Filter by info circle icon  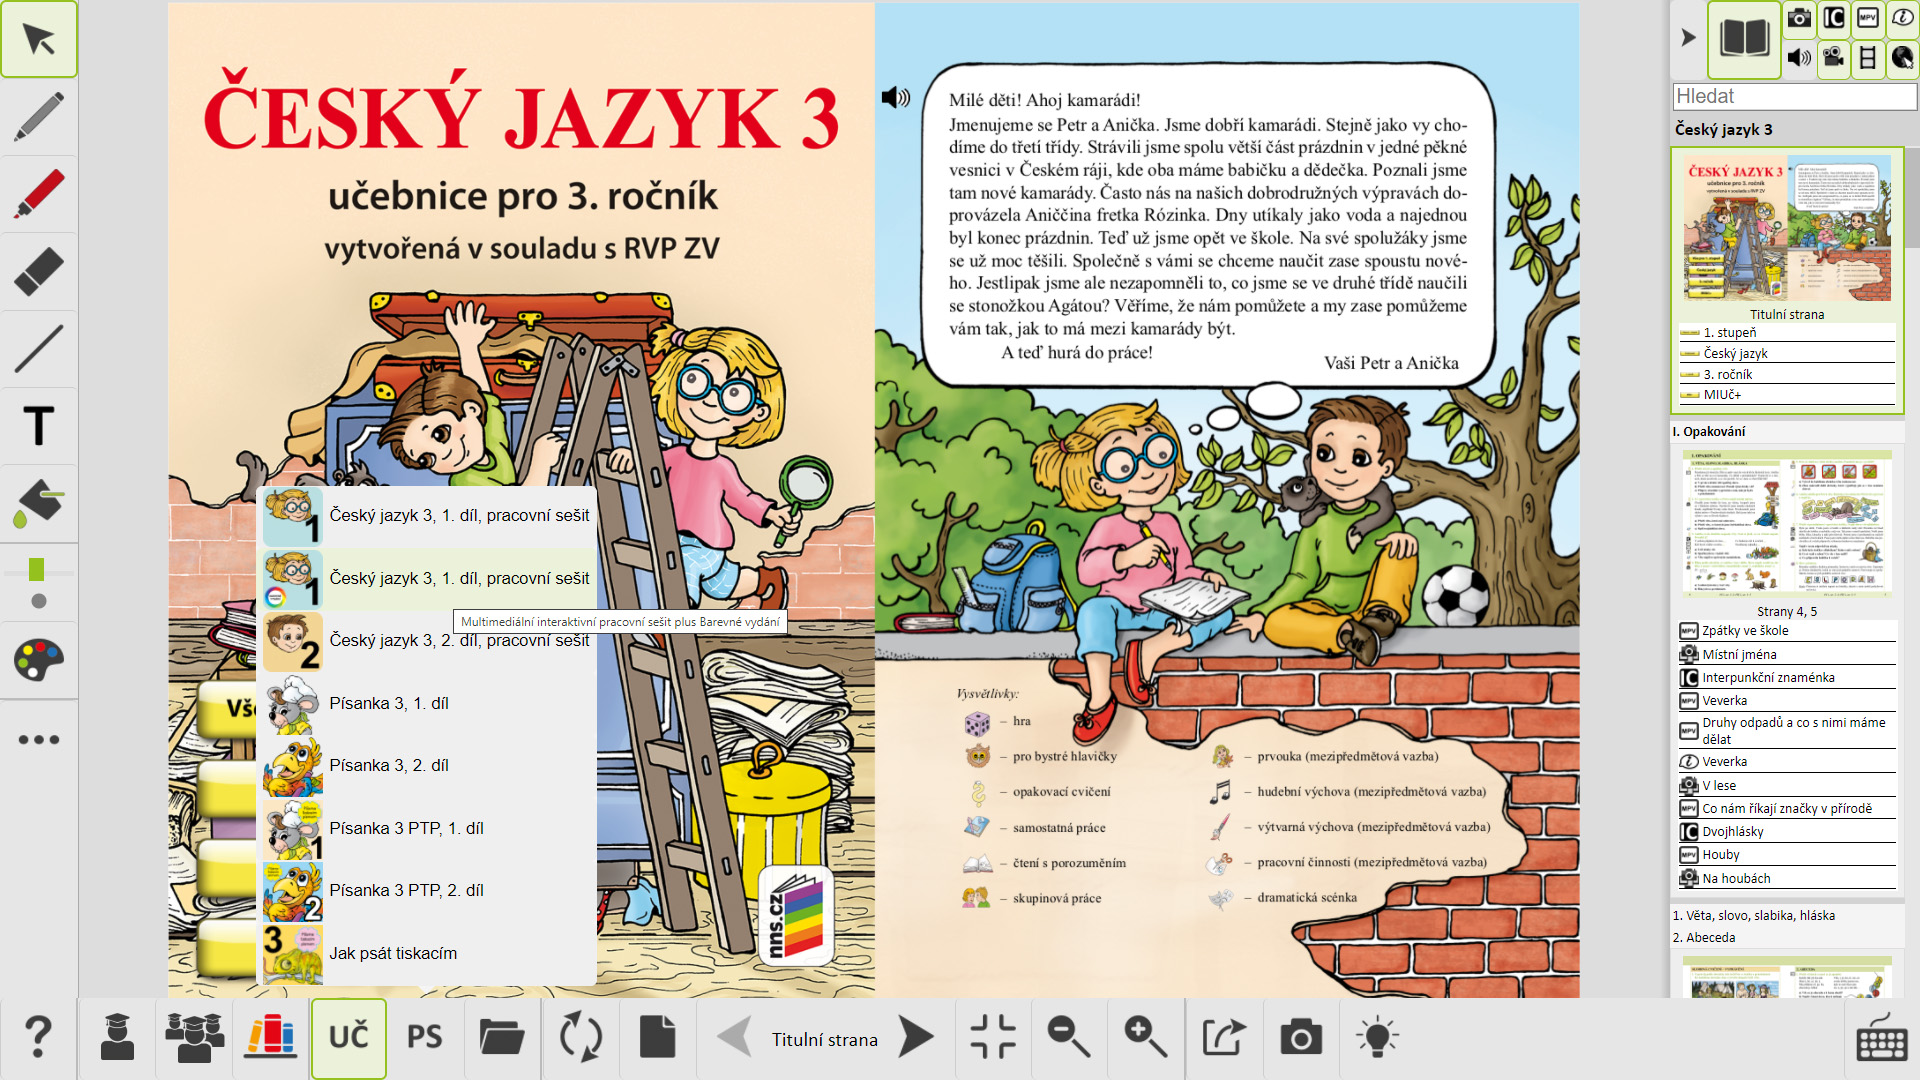point(1902,18)
